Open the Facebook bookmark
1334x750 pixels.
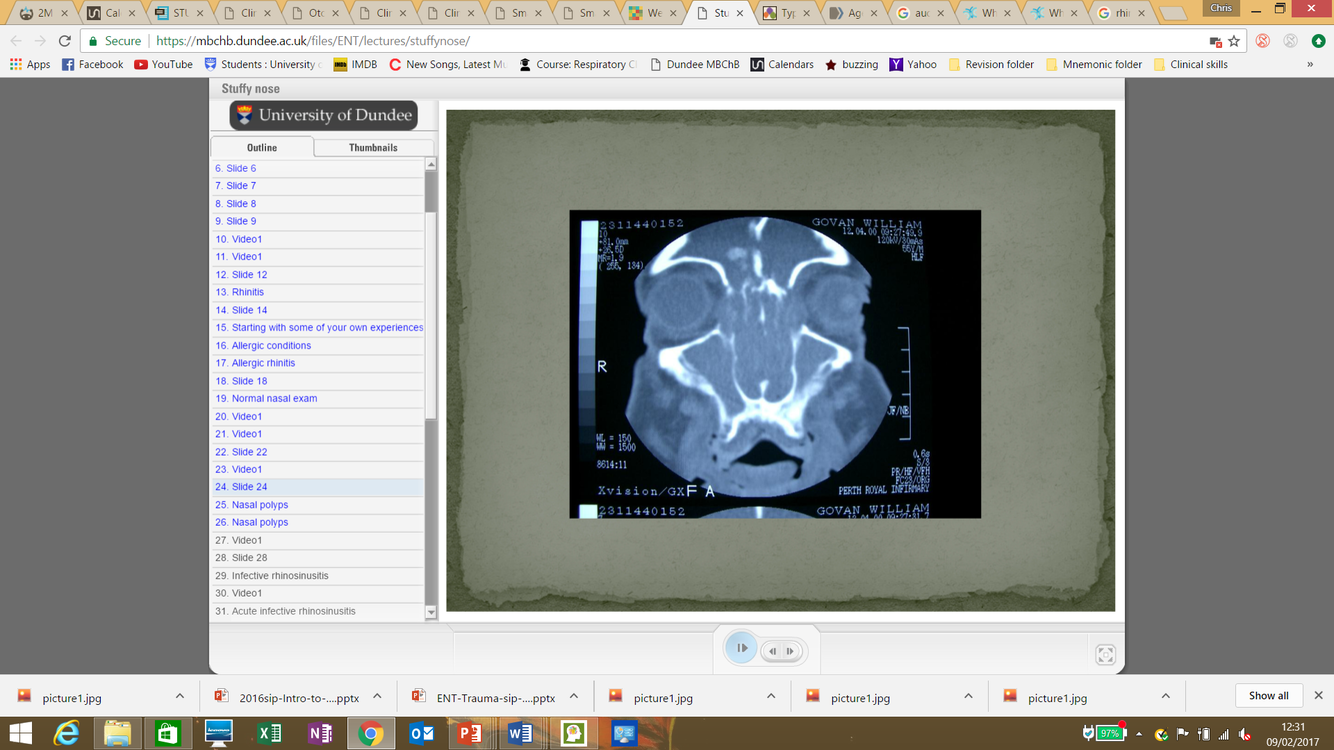(x=93, y=64)
